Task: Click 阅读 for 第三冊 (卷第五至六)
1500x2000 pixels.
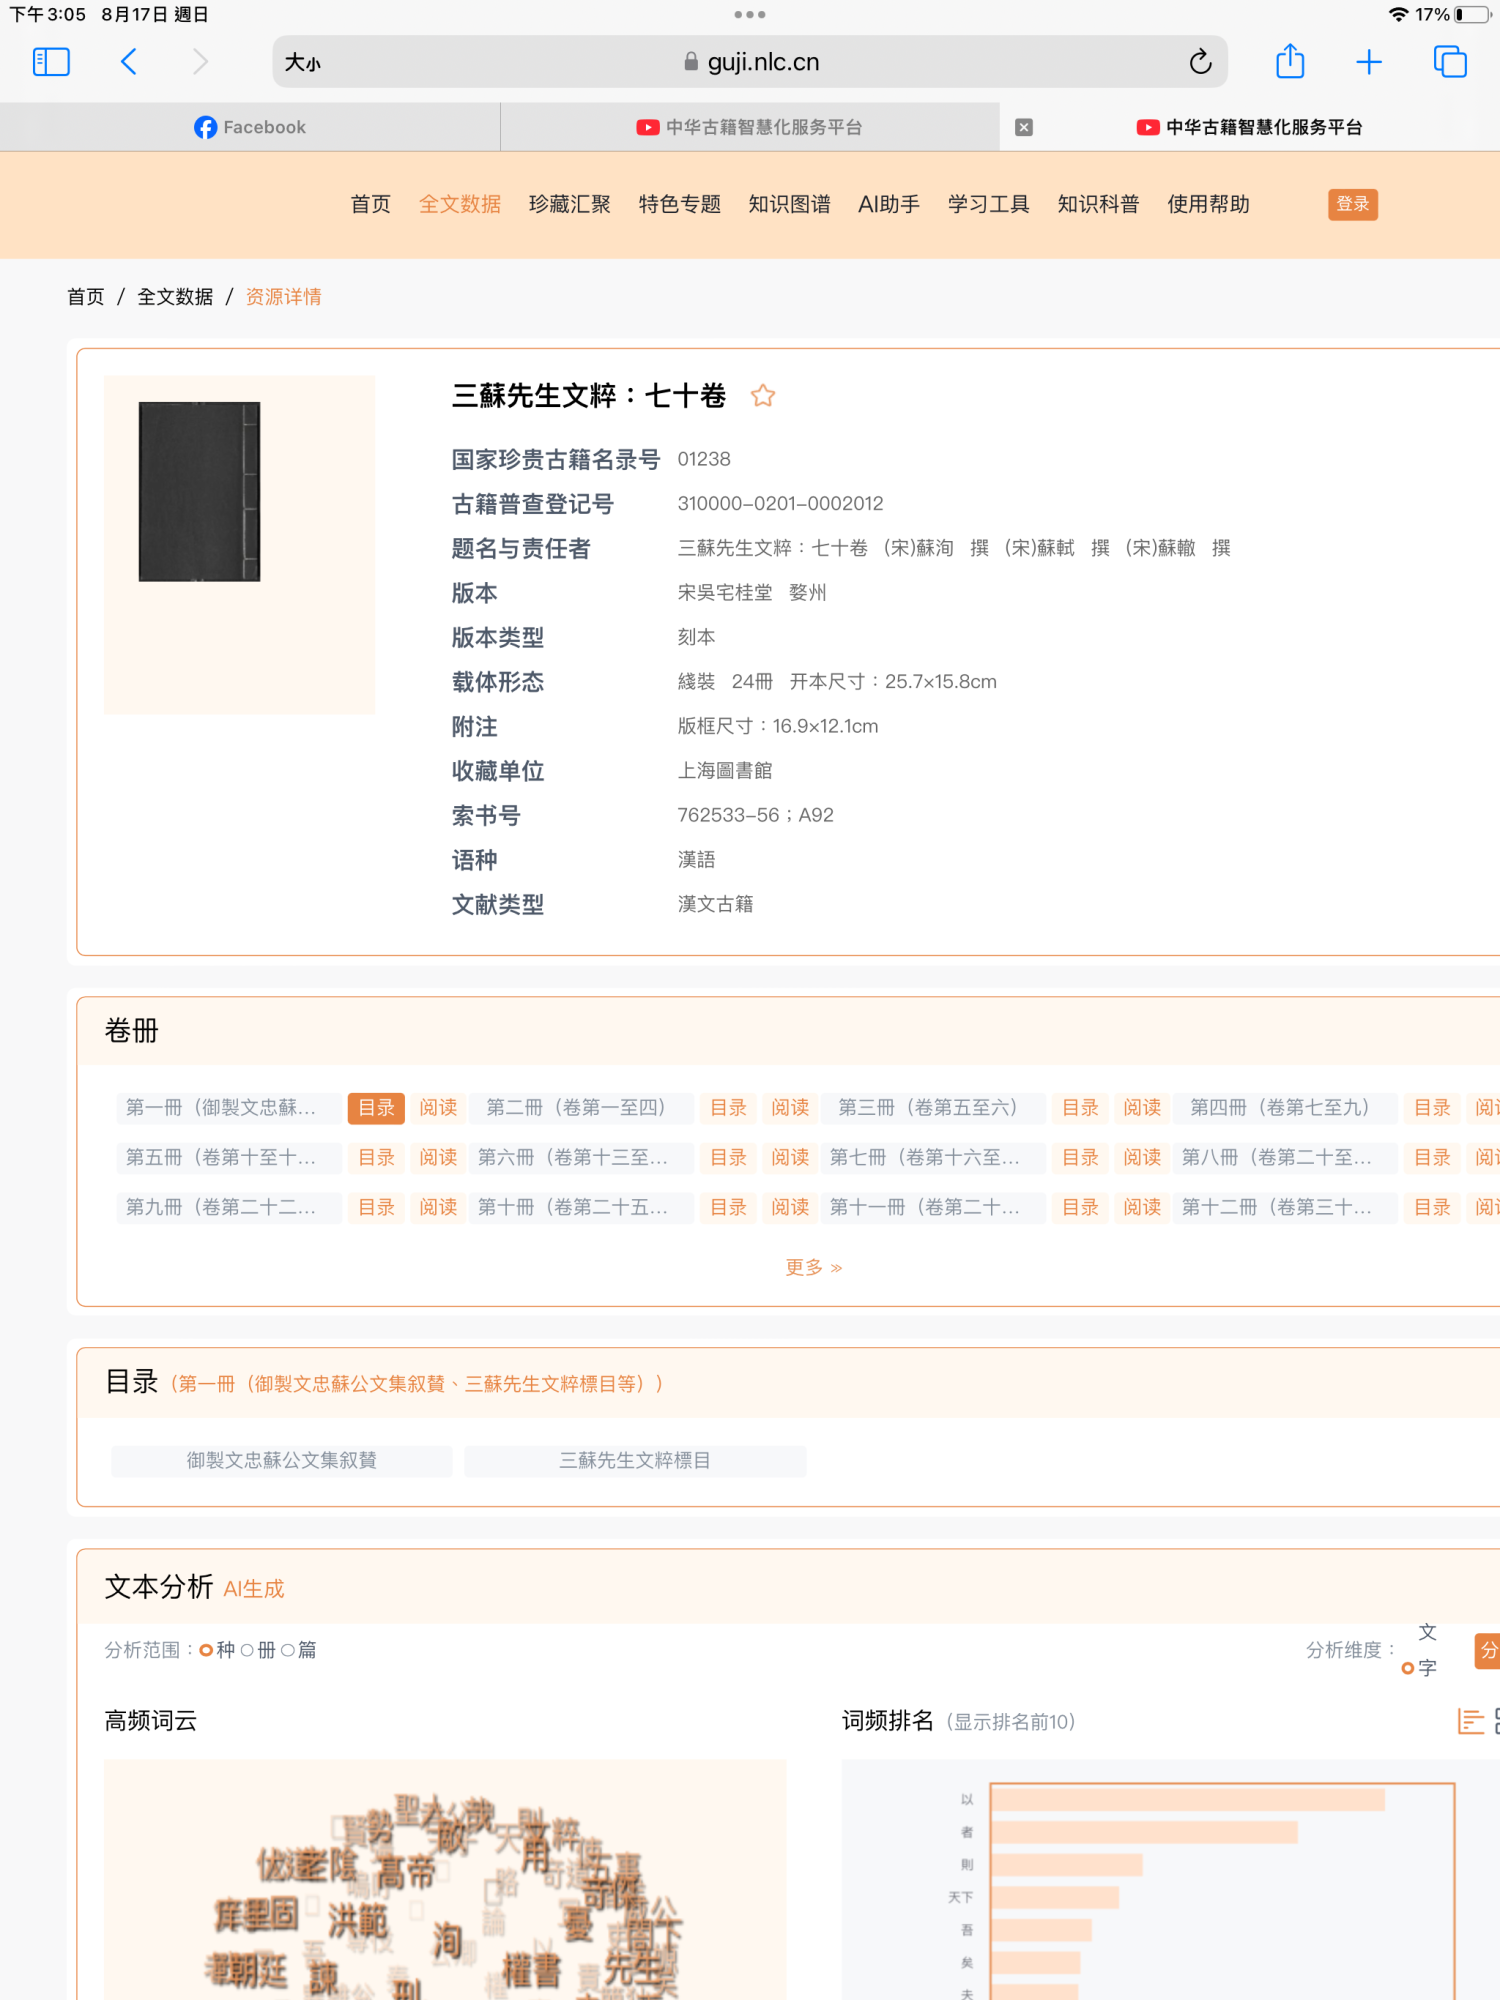Action: (1141, 1107)
